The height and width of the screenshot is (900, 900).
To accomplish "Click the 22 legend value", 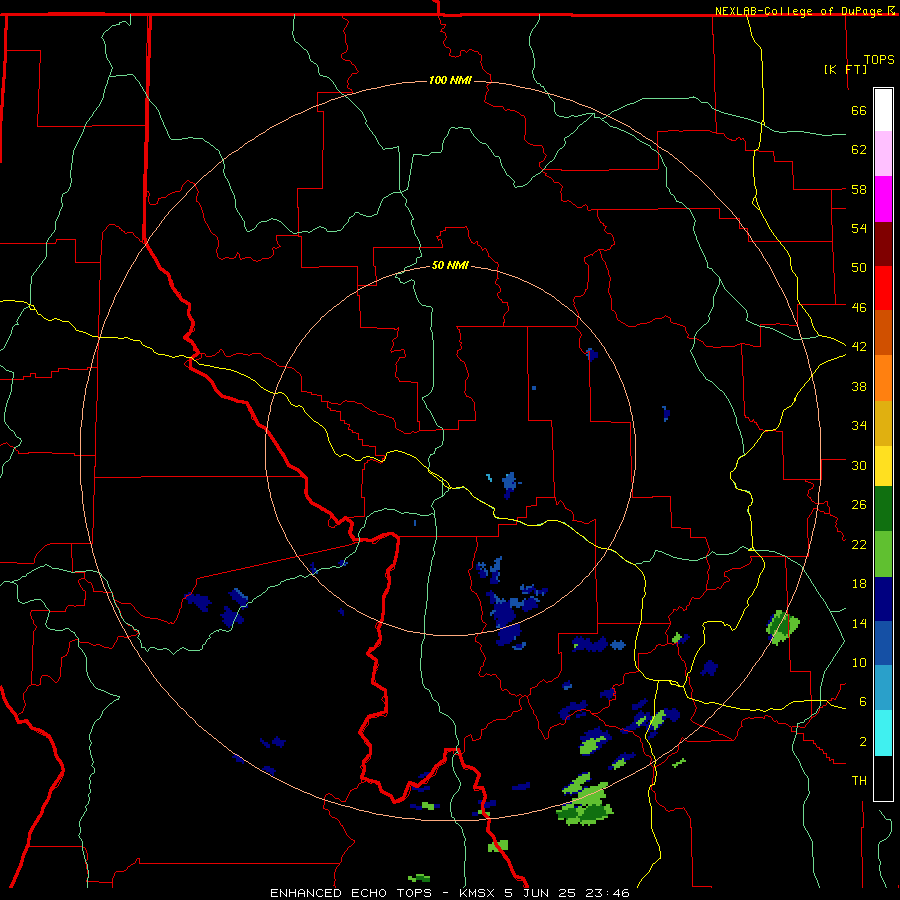I will pyautogui.click(x=859, y=544).
